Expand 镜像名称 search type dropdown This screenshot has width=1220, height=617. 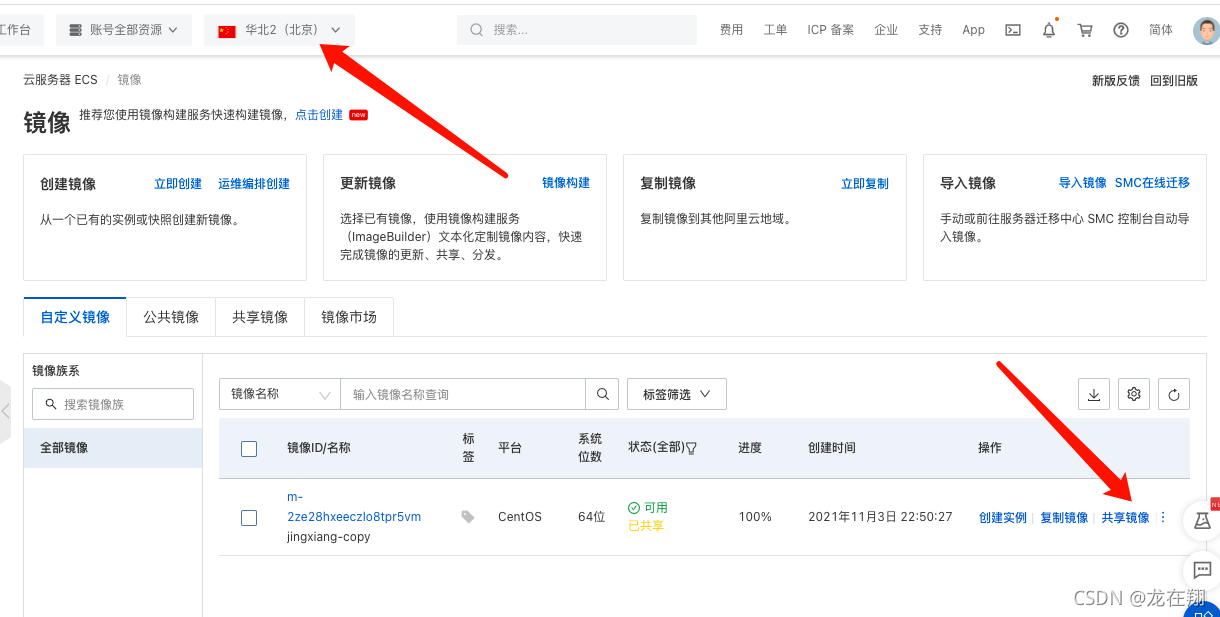click(x=280, y=394)
